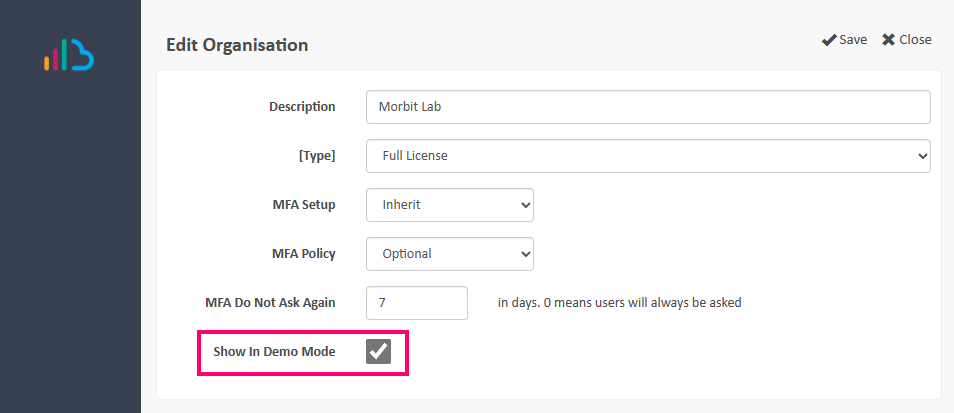Click the 'in days' hint text
The width and height of the screenshot is (954, 413).
(x=619, y=302)
